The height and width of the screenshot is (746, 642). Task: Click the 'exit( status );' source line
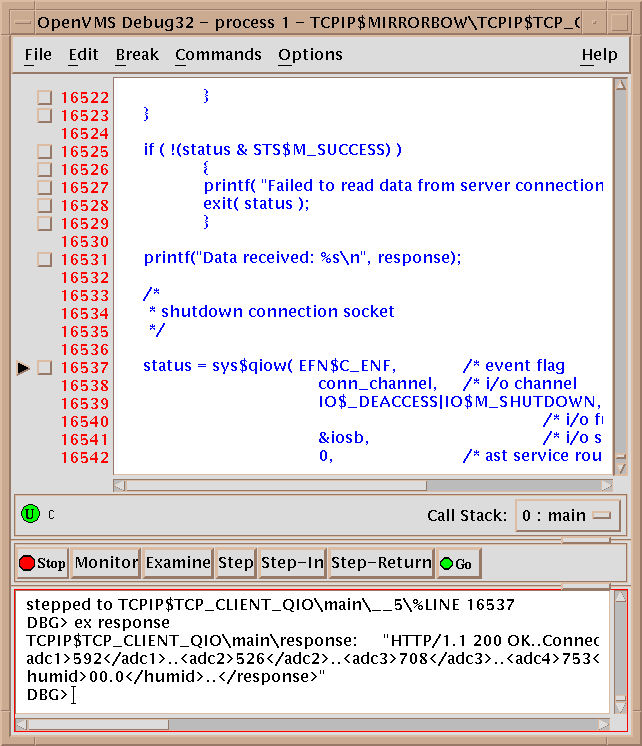256,204
